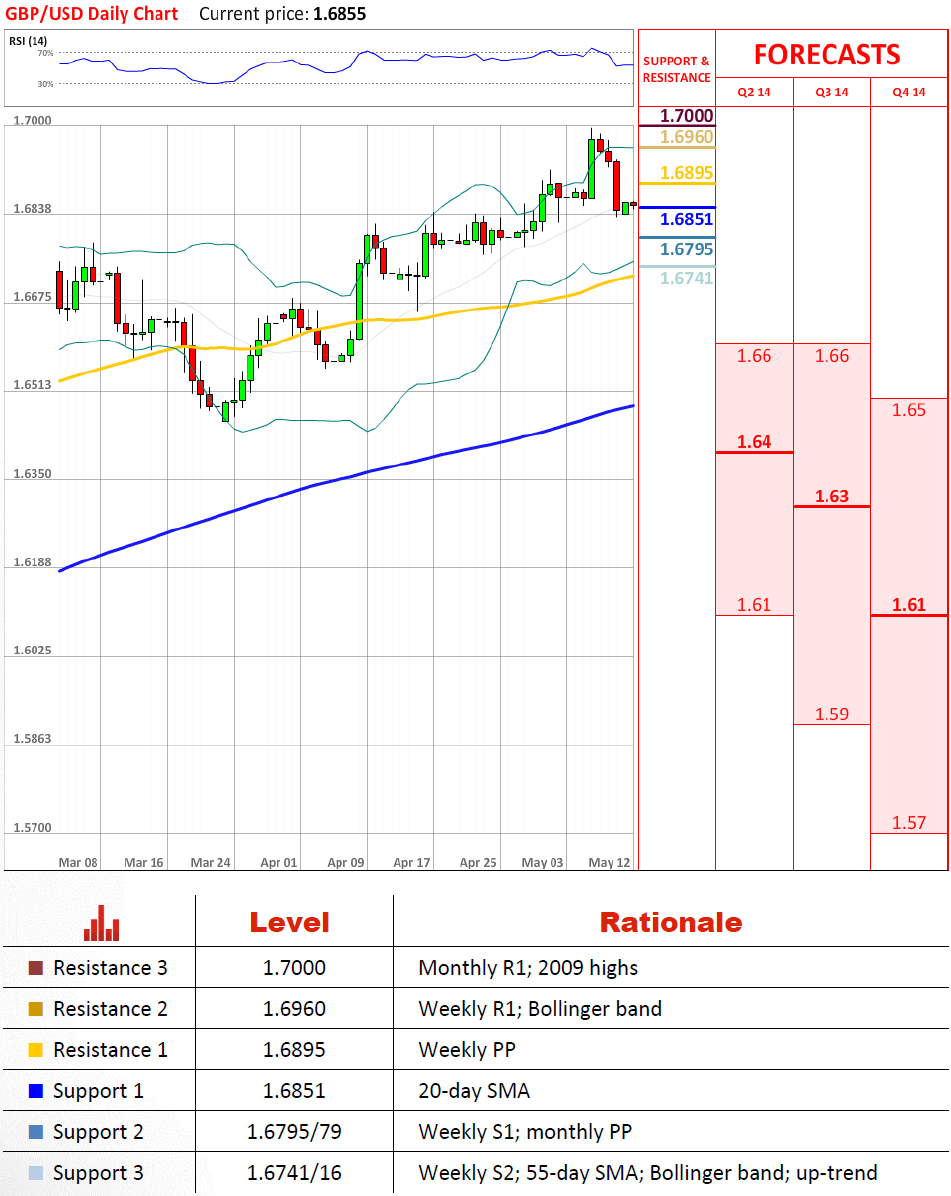Click the RSI (14) indicator label
This screenshot has width=951, height=1196.
point(29,40)
